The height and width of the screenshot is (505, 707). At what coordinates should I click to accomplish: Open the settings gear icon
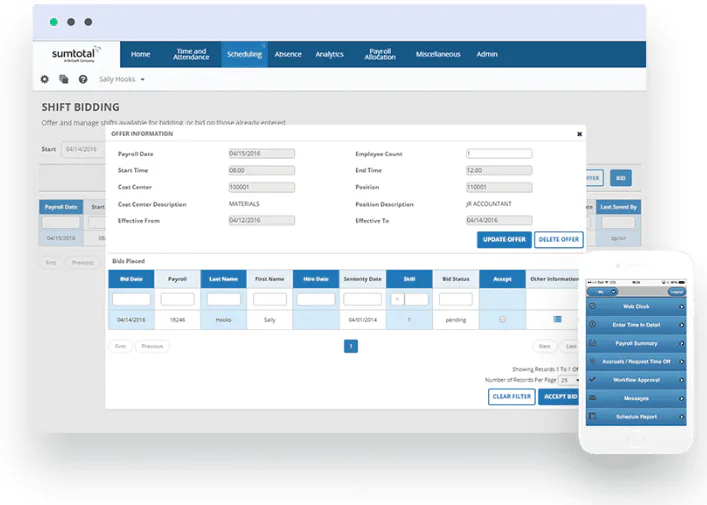[44, 79]
